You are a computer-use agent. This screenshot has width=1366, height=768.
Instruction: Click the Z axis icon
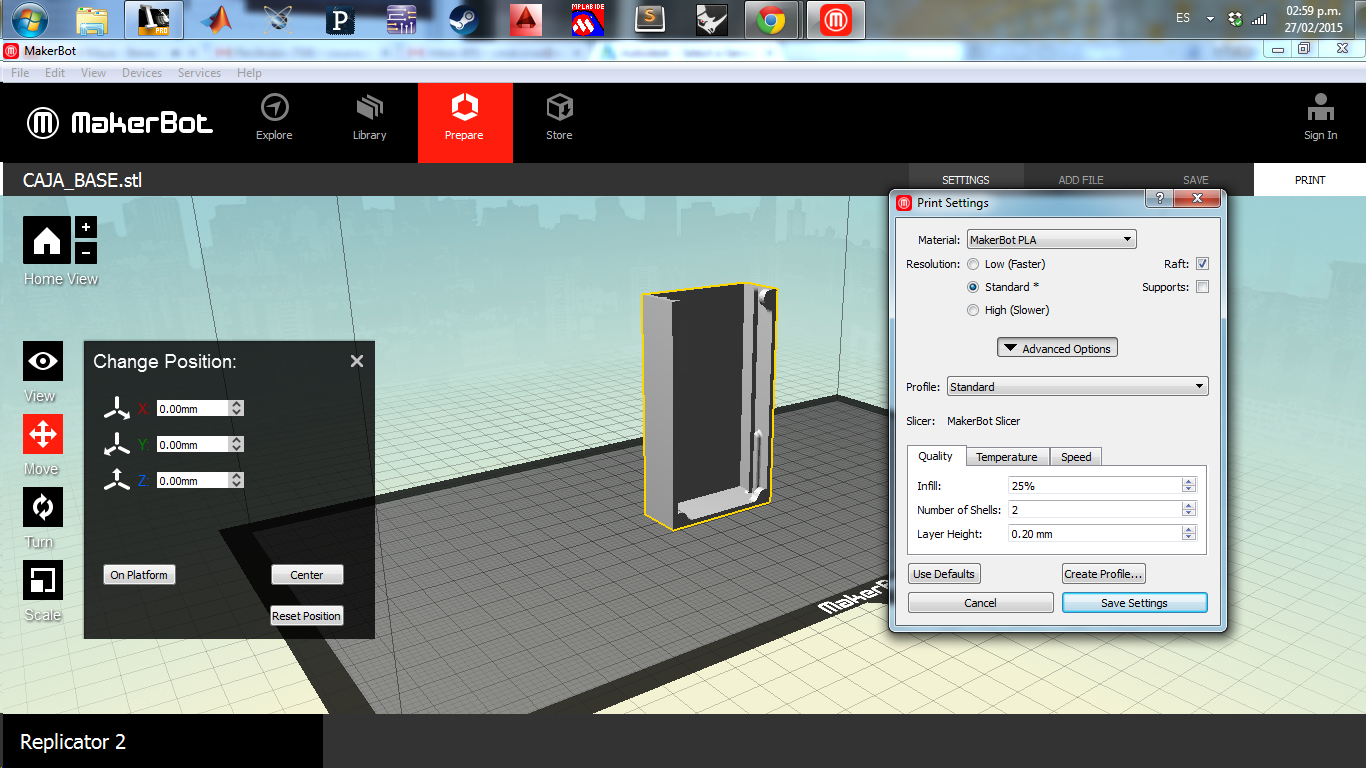tap(118, 480)
